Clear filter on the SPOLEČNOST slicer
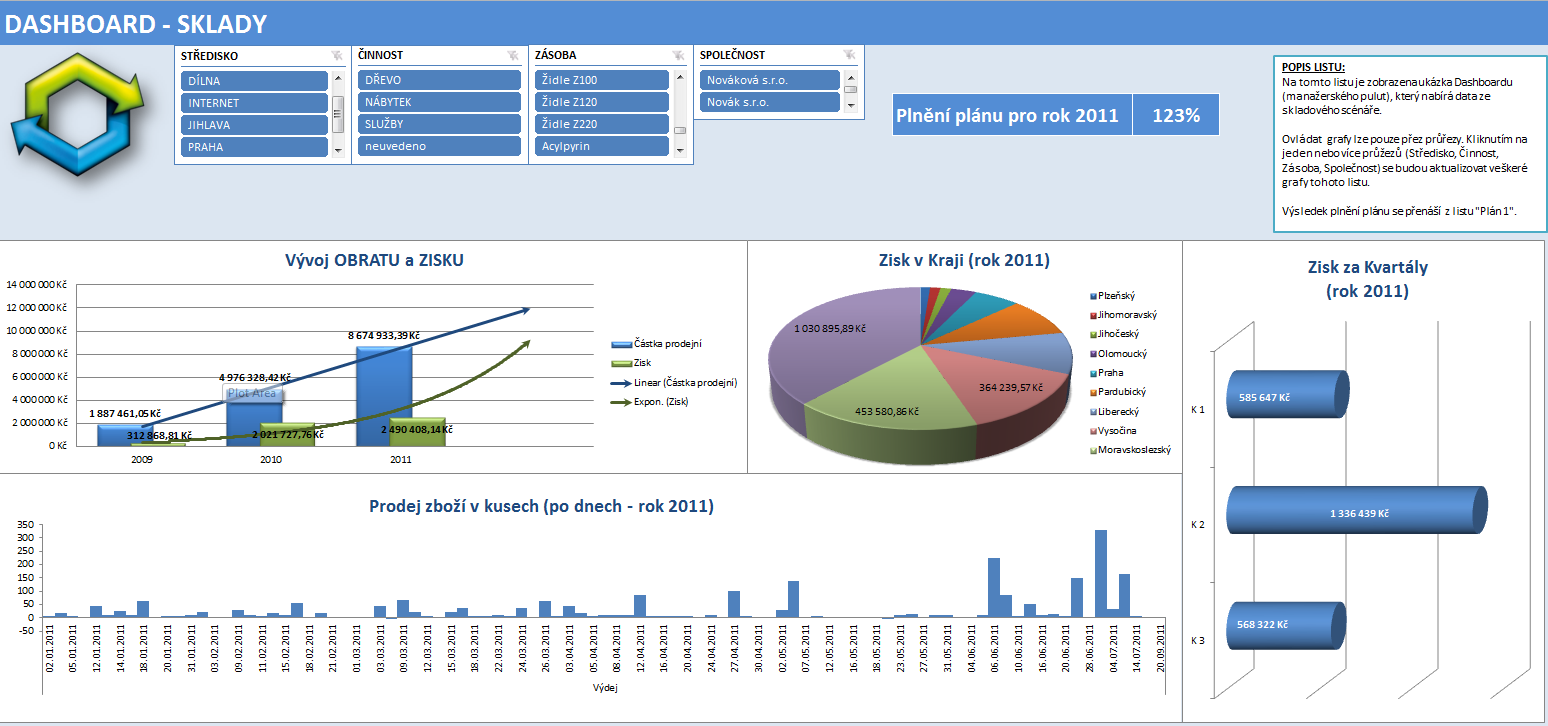Viewport: 1548px width, 726px height. [849, 56]
